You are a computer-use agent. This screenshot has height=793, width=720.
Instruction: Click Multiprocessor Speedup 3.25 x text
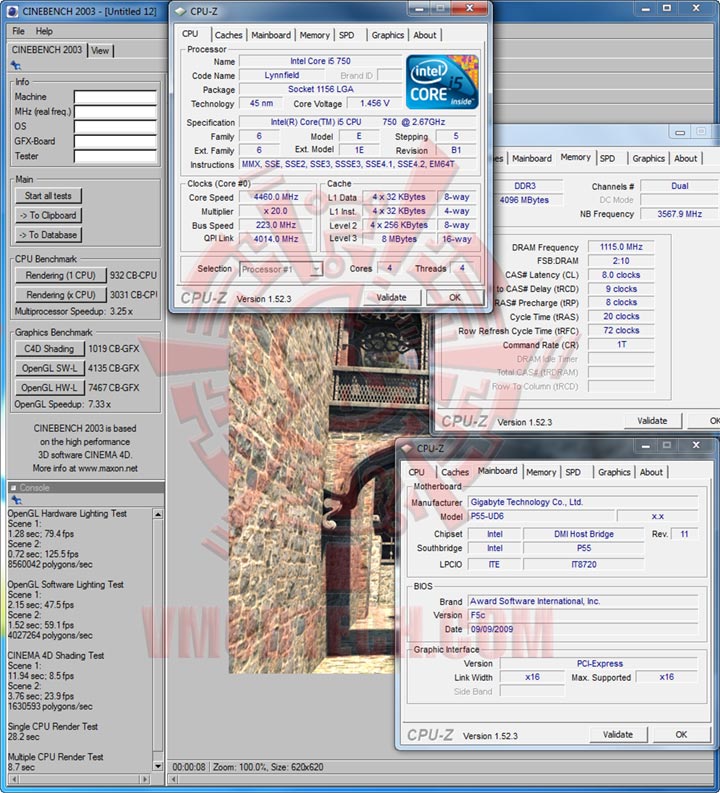[x=74, y=312]
